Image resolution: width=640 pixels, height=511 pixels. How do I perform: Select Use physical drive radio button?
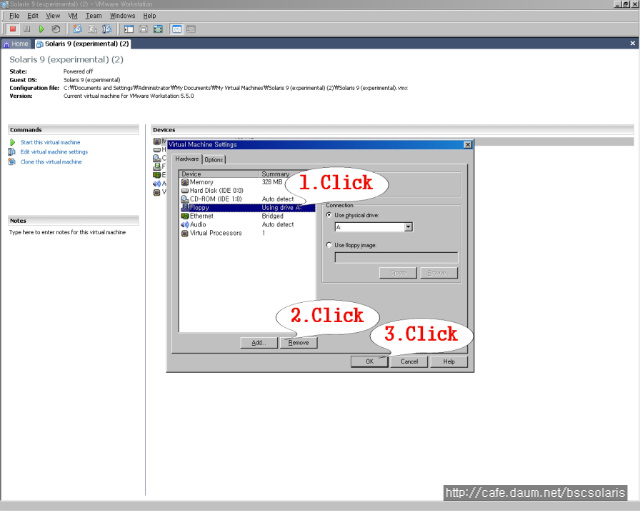pyautogui.click(x=329, y=215)
